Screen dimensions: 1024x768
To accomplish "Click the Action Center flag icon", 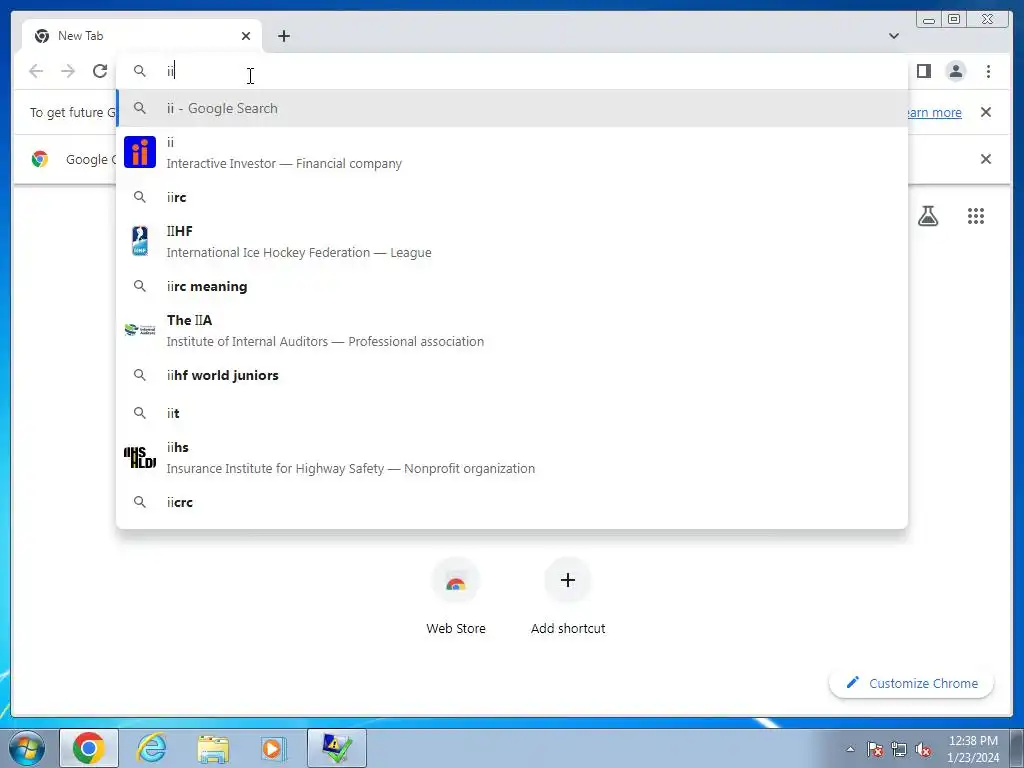I will [x=875, y=749].
